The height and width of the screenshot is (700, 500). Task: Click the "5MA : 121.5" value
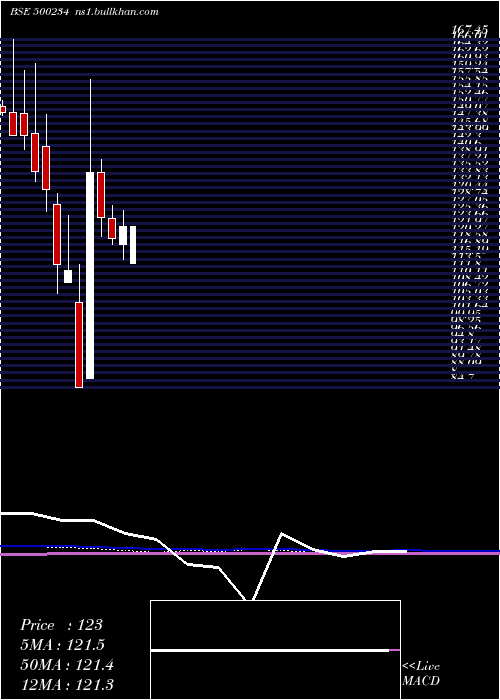click(x=62, y=645)
